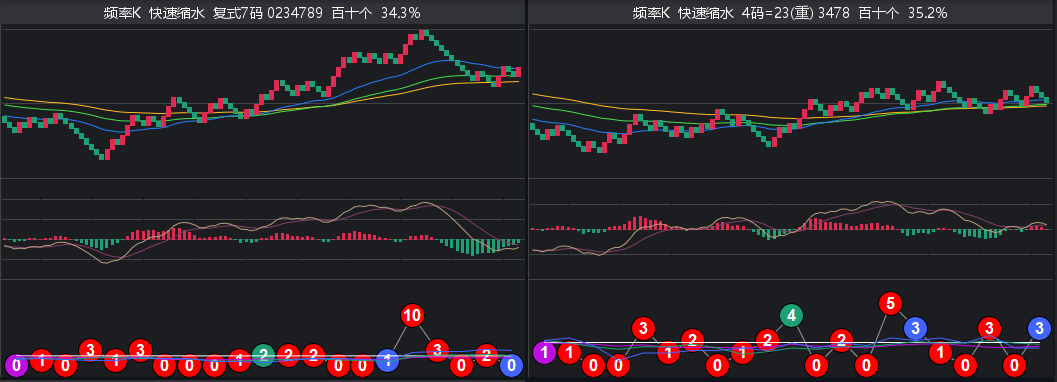The width and height of the screenshot is (1057, 382).
Task: Click the green 4 marker in right panel
Action: pyautogui.click(x=791, y=315)
